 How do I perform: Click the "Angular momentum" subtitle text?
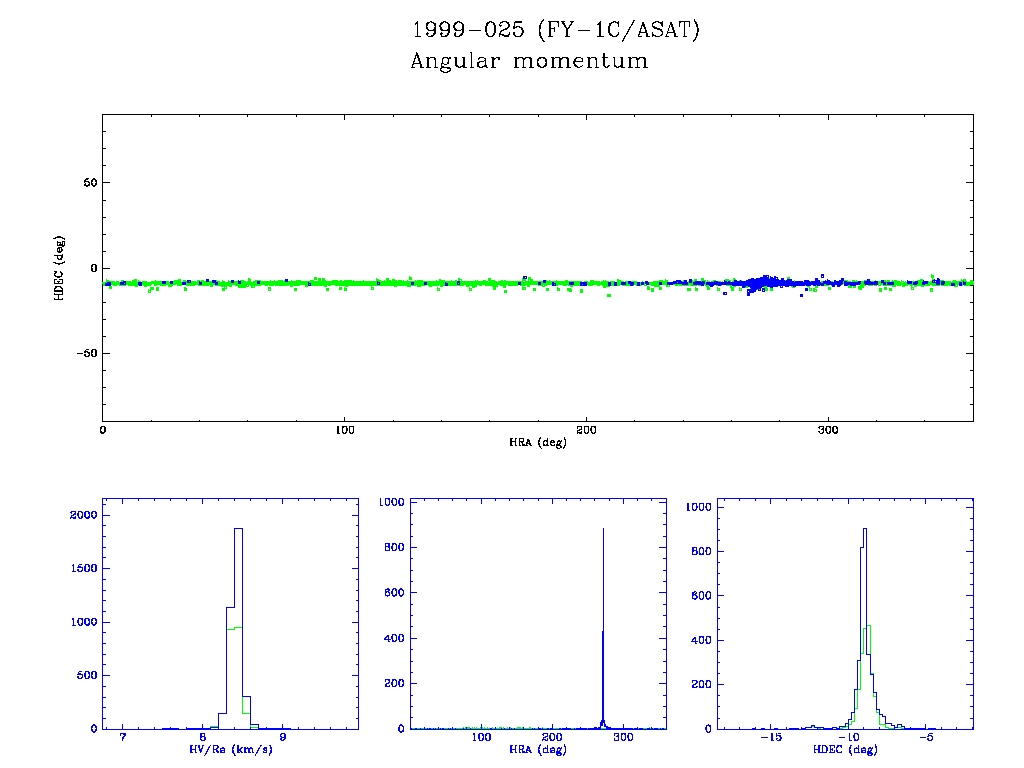coord(529,61)
